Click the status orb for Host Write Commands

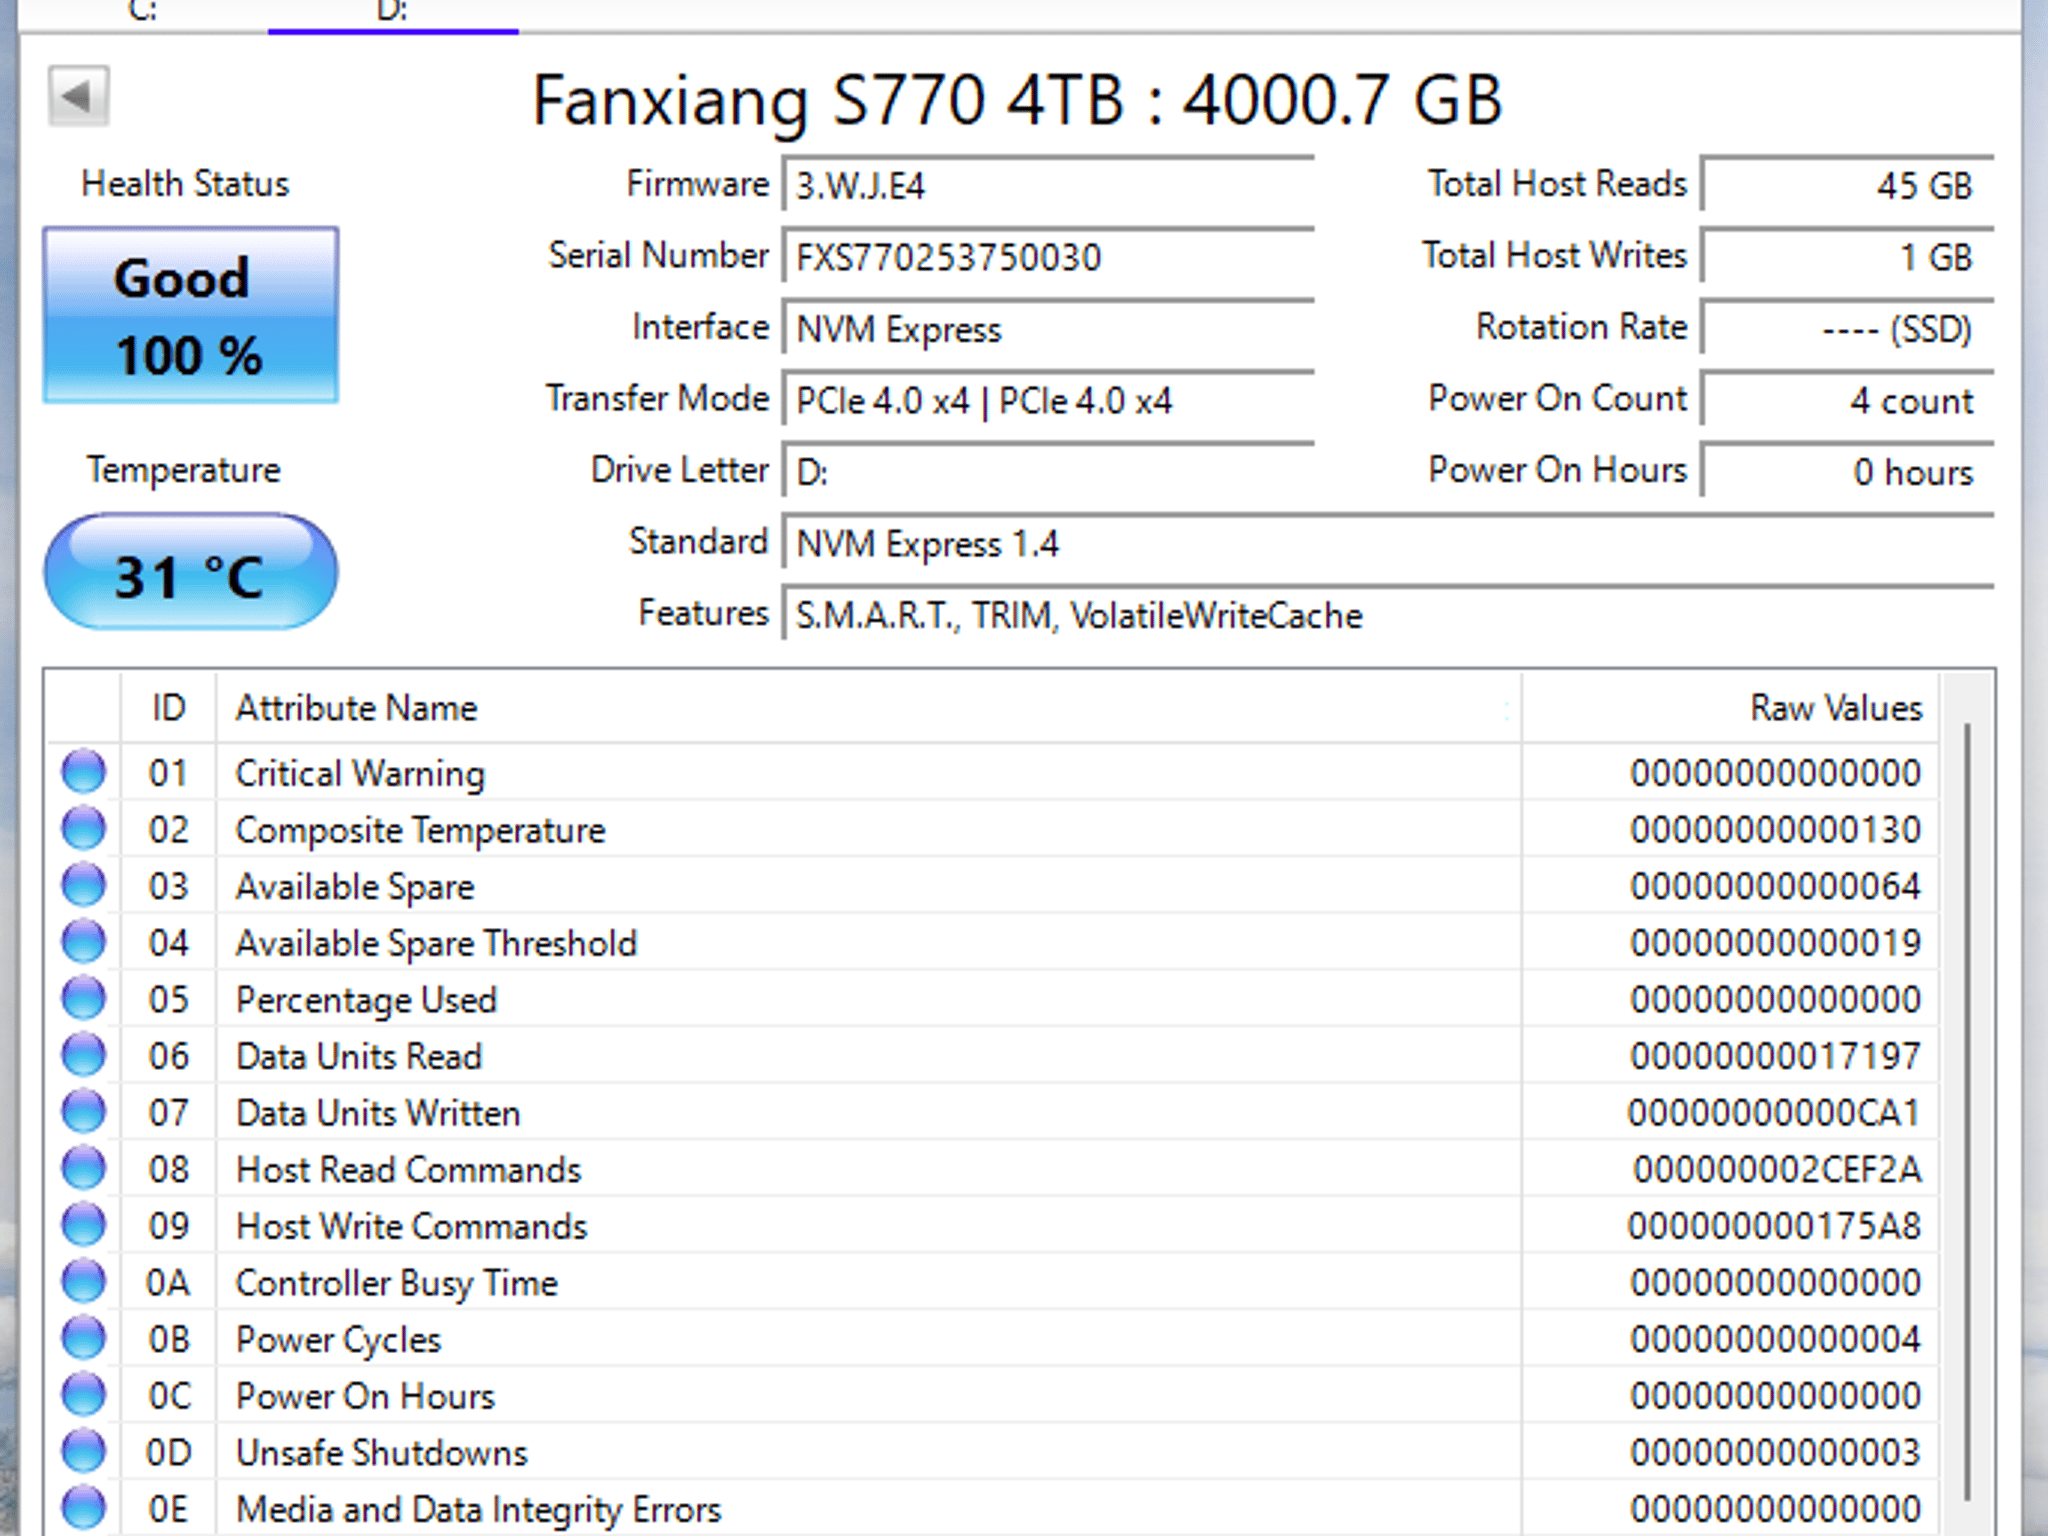coord(83,1225)
